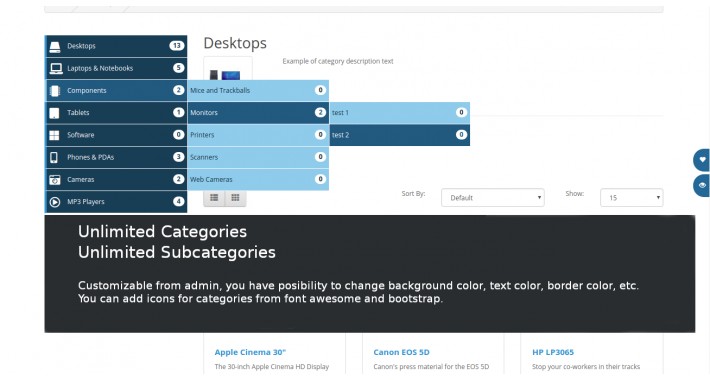This screenshot has width=710, height=380.
Task: Select Mice and Trackballs subcategory
Action: point(258,91)
